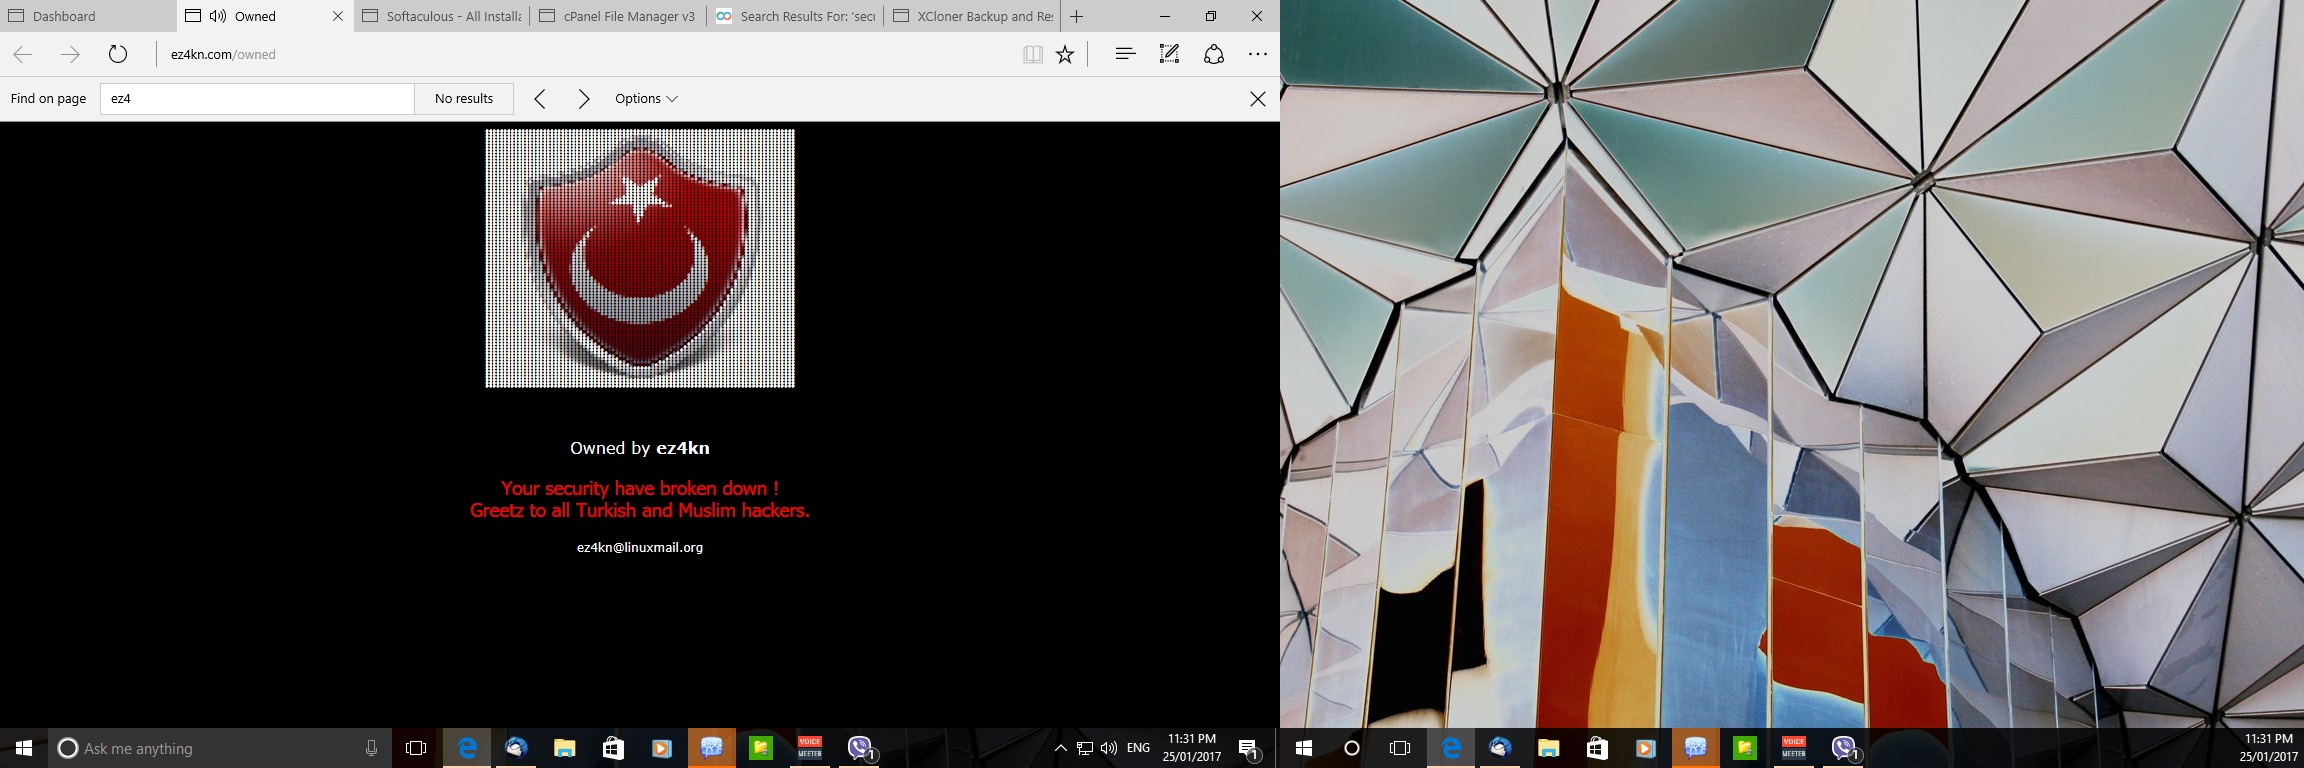Open File Explorer on left monitor taskbar

[565, 748]
